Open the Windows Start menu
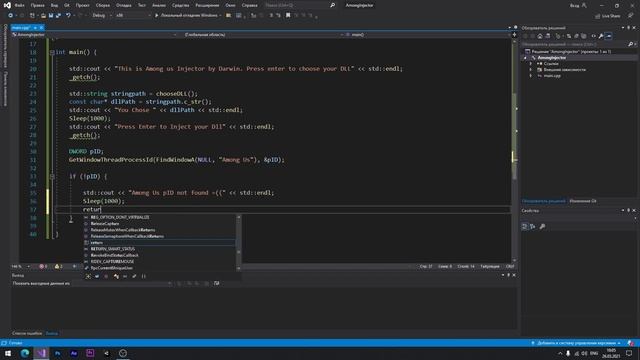 point(8,353)
